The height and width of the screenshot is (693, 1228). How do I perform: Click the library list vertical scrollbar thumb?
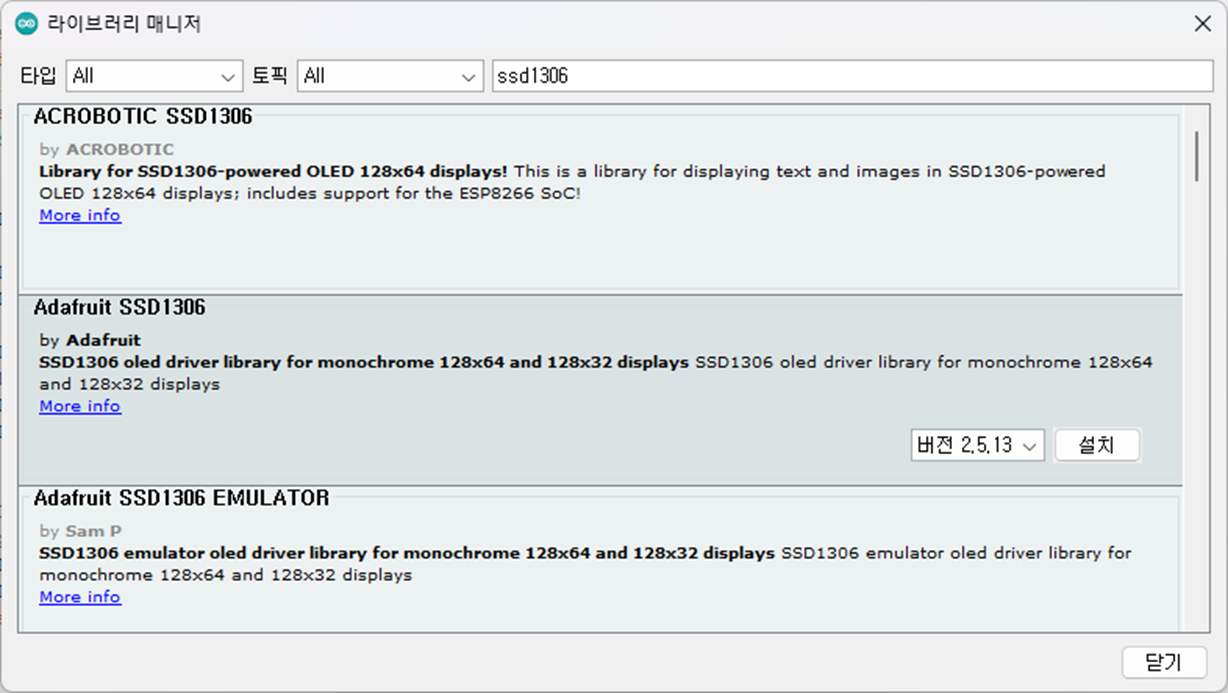1196,155
